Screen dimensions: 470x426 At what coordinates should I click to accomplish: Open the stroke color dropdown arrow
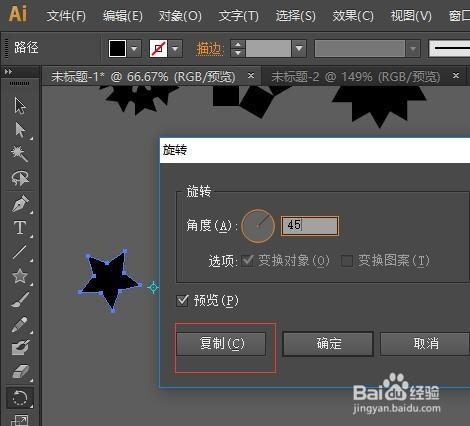tap(175, 49)
